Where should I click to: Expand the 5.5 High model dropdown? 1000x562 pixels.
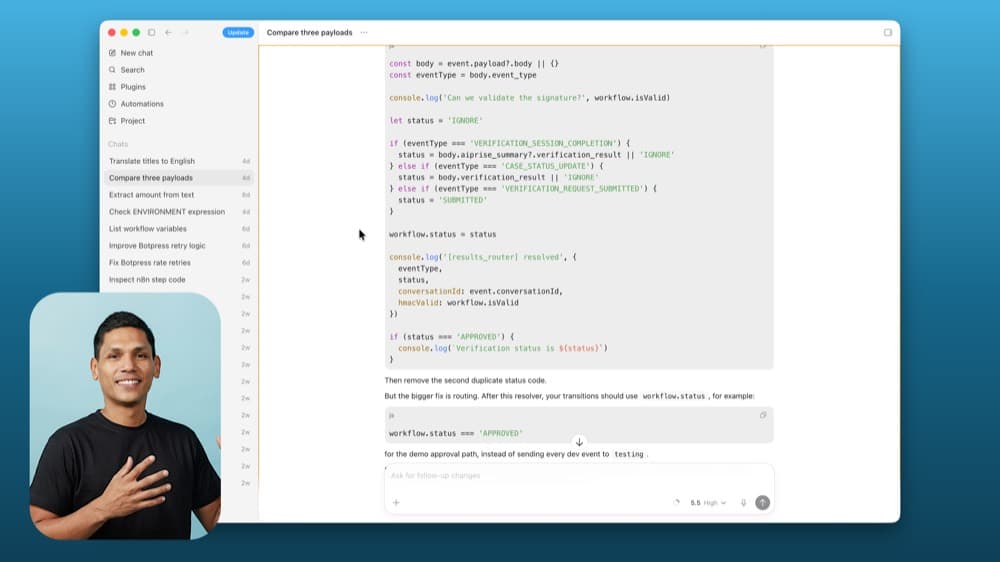[x=708, y=503]
